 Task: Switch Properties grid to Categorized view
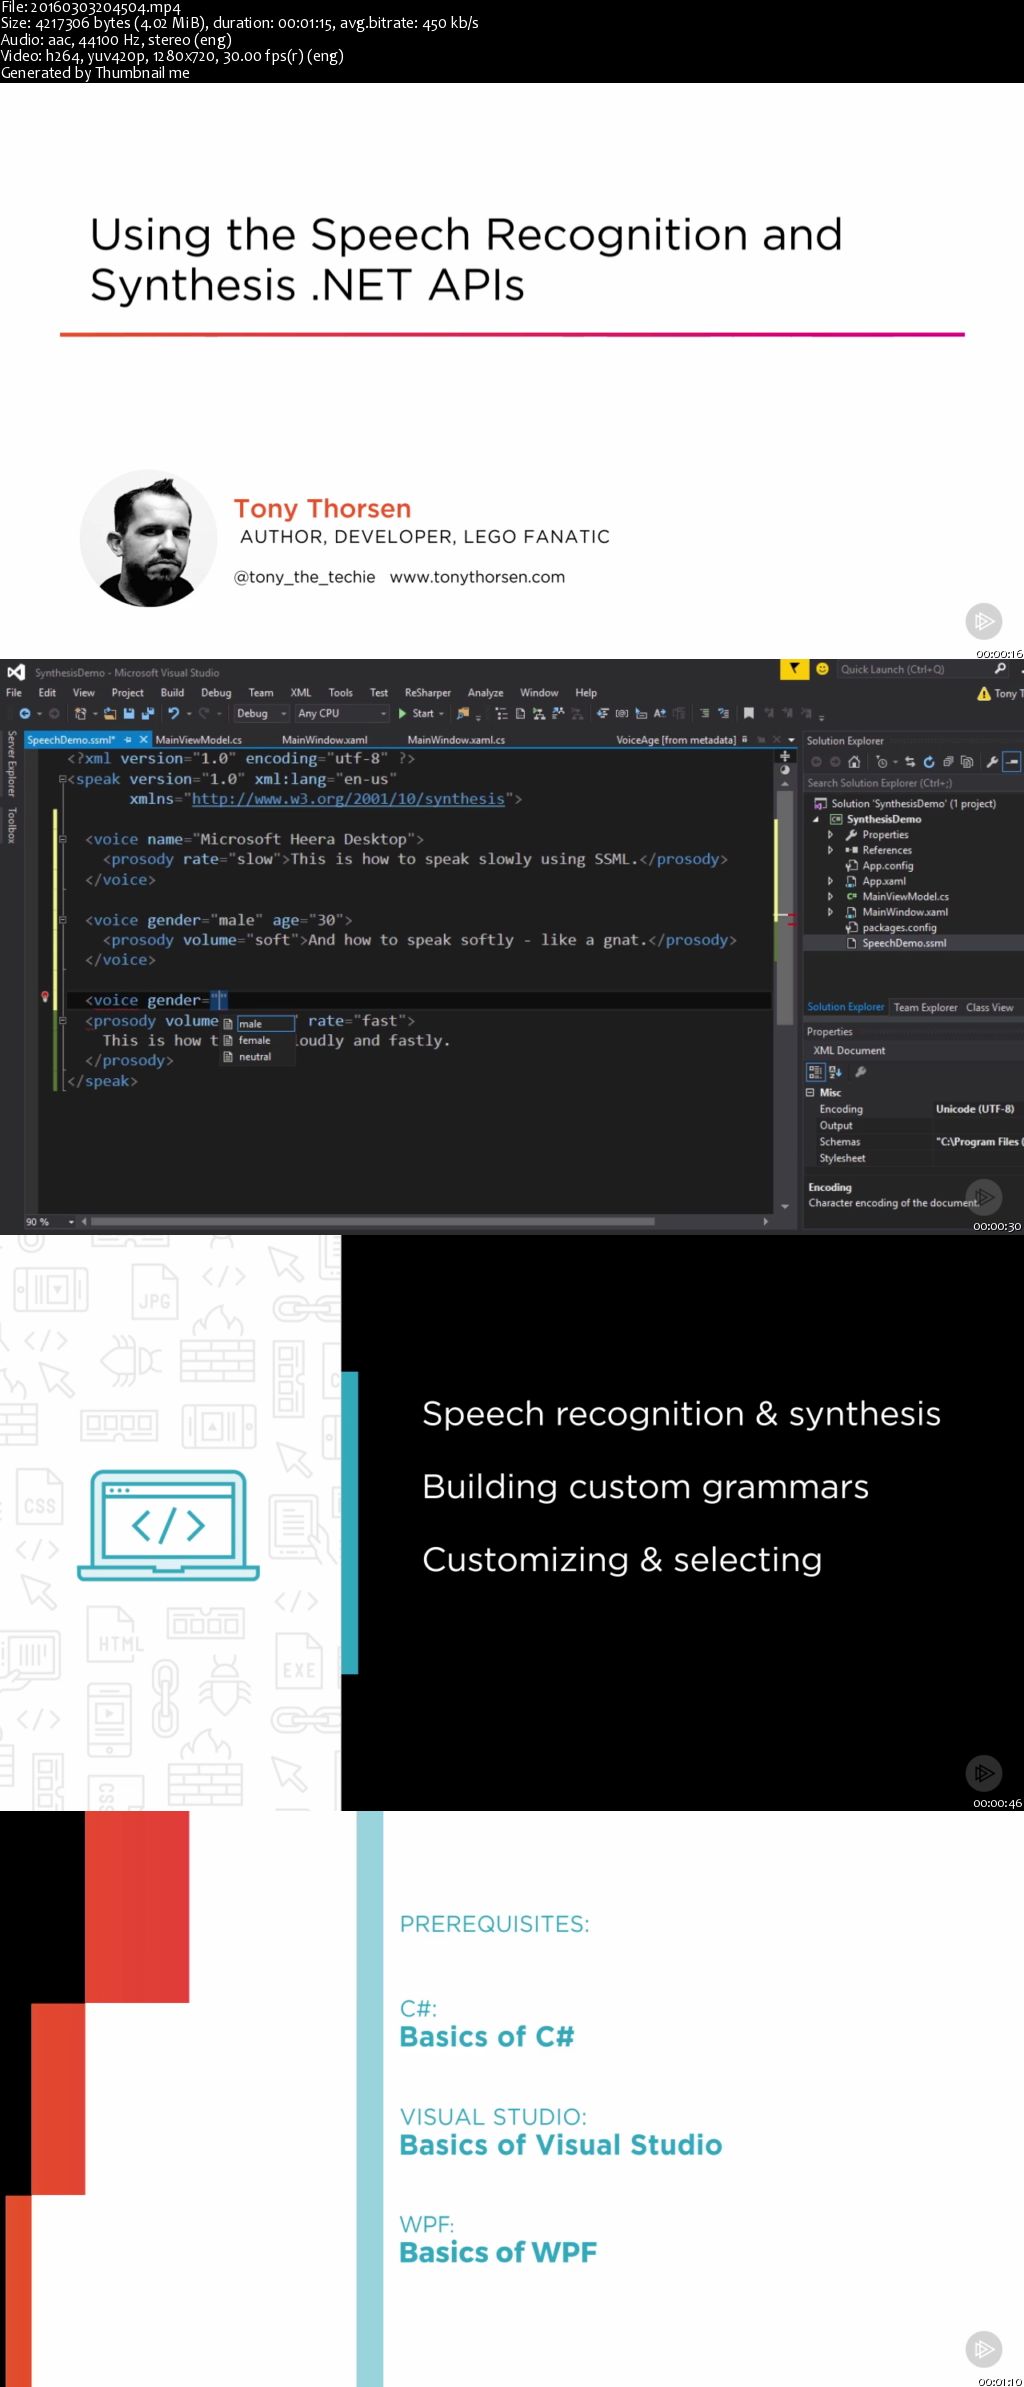[815, 1072]
